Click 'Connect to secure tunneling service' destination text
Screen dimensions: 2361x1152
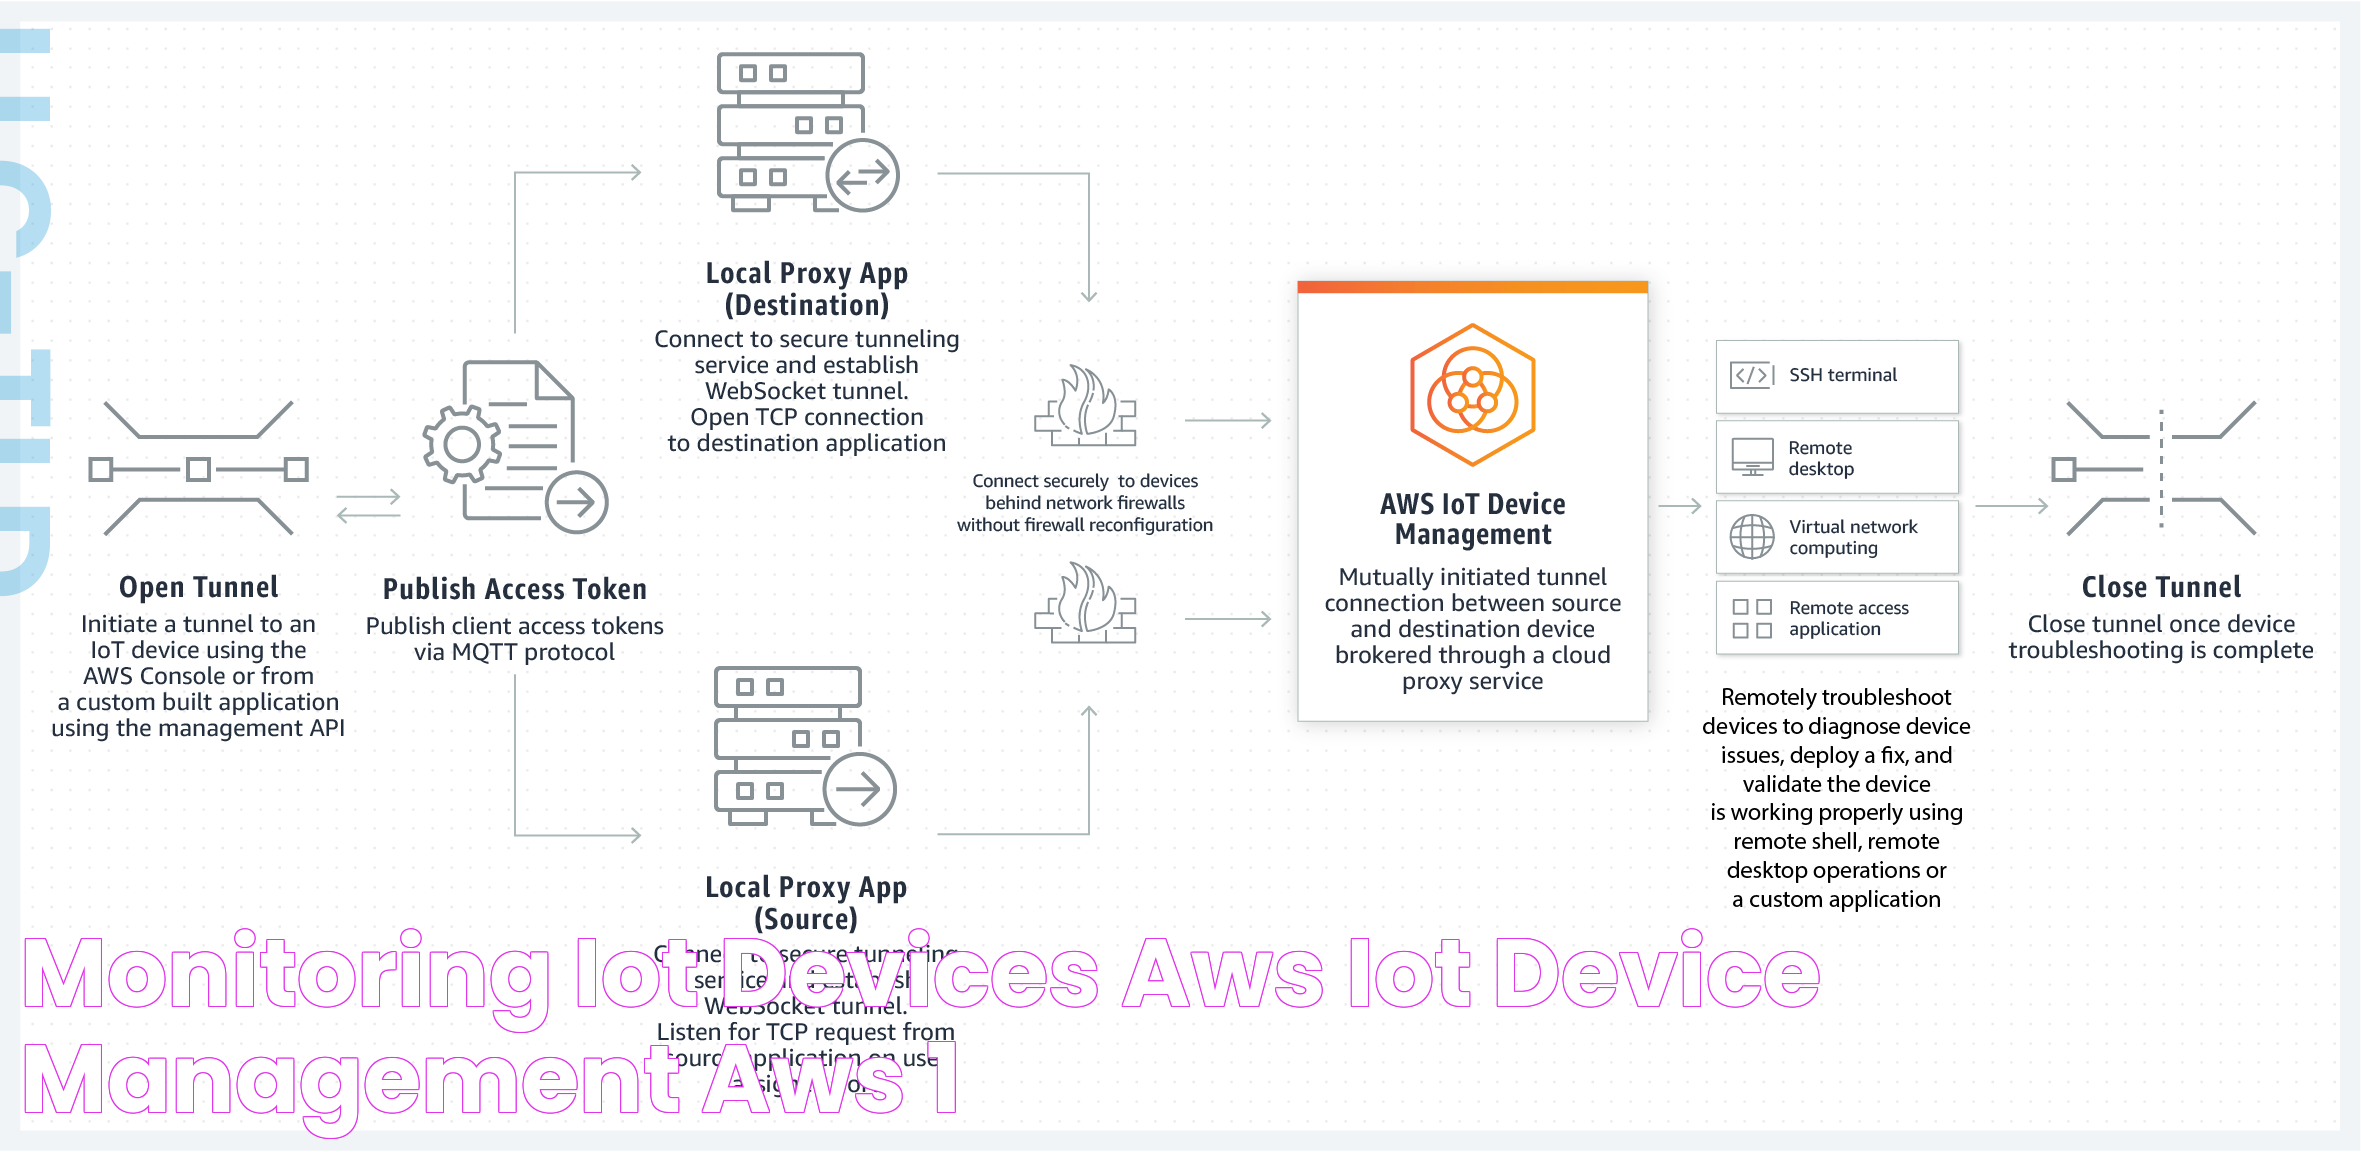(807, 391)
